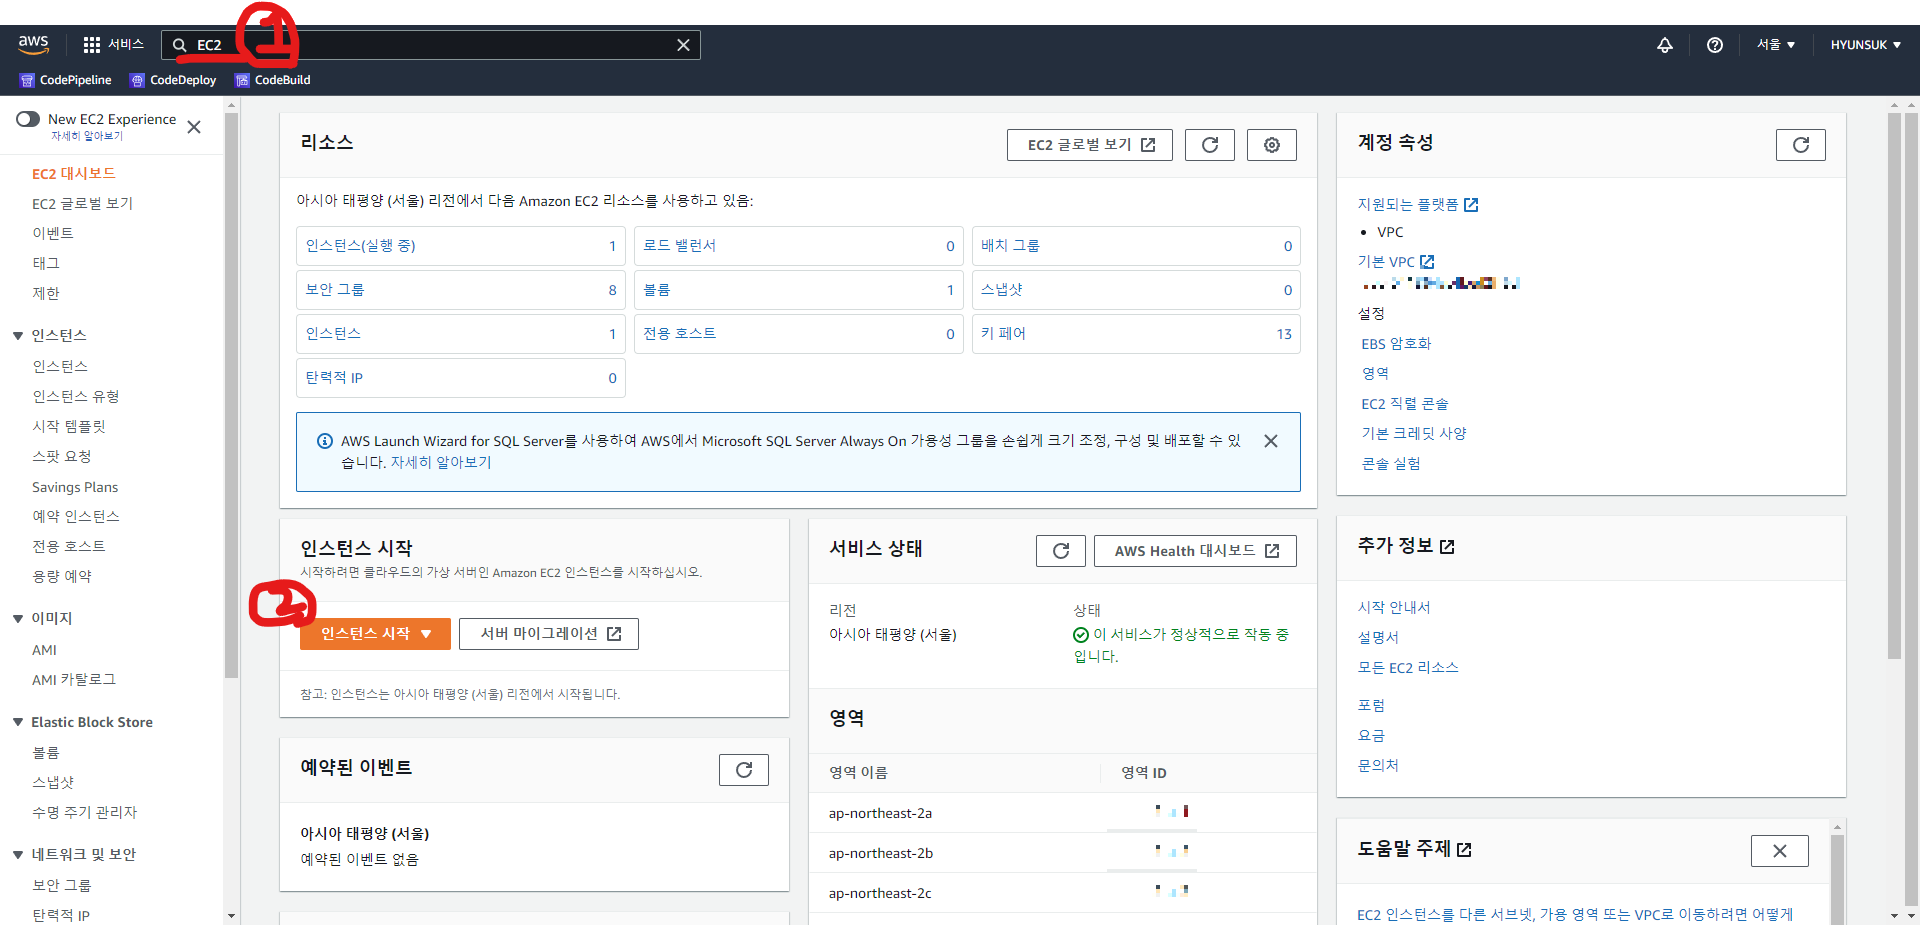Open AMI 카탈로그 in the sidebar
The image size is (1920, 925).
coord(74,679)
